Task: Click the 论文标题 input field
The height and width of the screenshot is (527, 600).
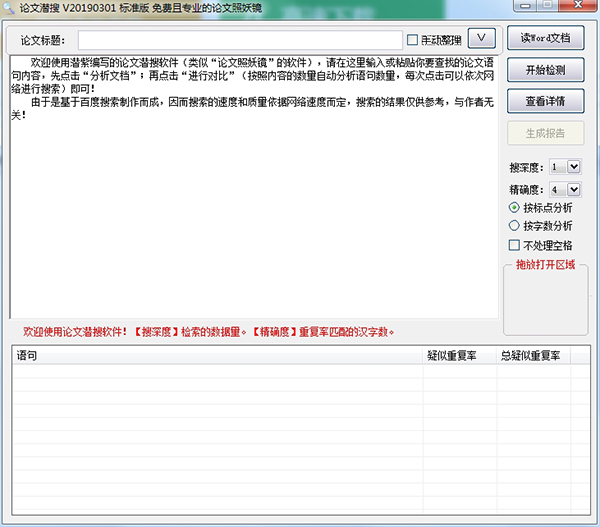Action: 240,40
